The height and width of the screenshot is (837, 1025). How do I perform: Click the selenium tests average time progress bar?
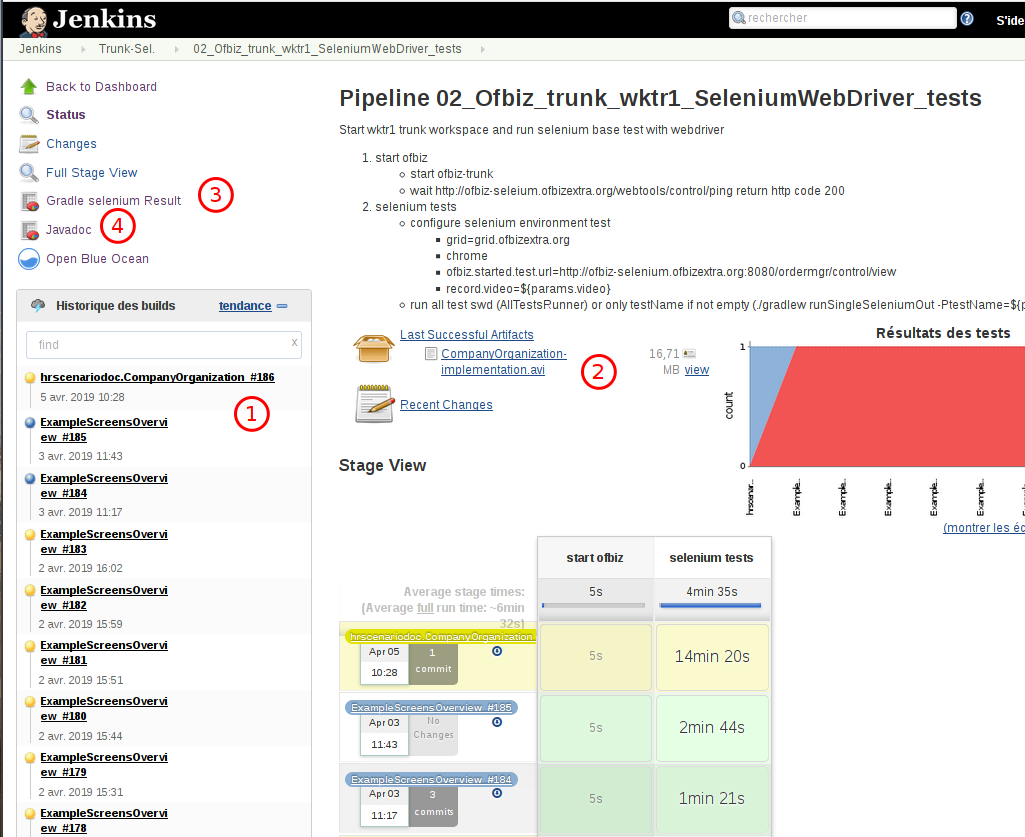(711, 606)
